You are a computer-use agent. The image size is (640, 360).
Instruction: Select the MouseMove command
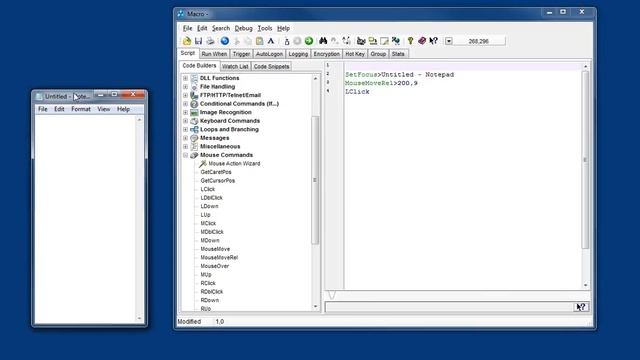pyautogui.click(x=215, y=249)
